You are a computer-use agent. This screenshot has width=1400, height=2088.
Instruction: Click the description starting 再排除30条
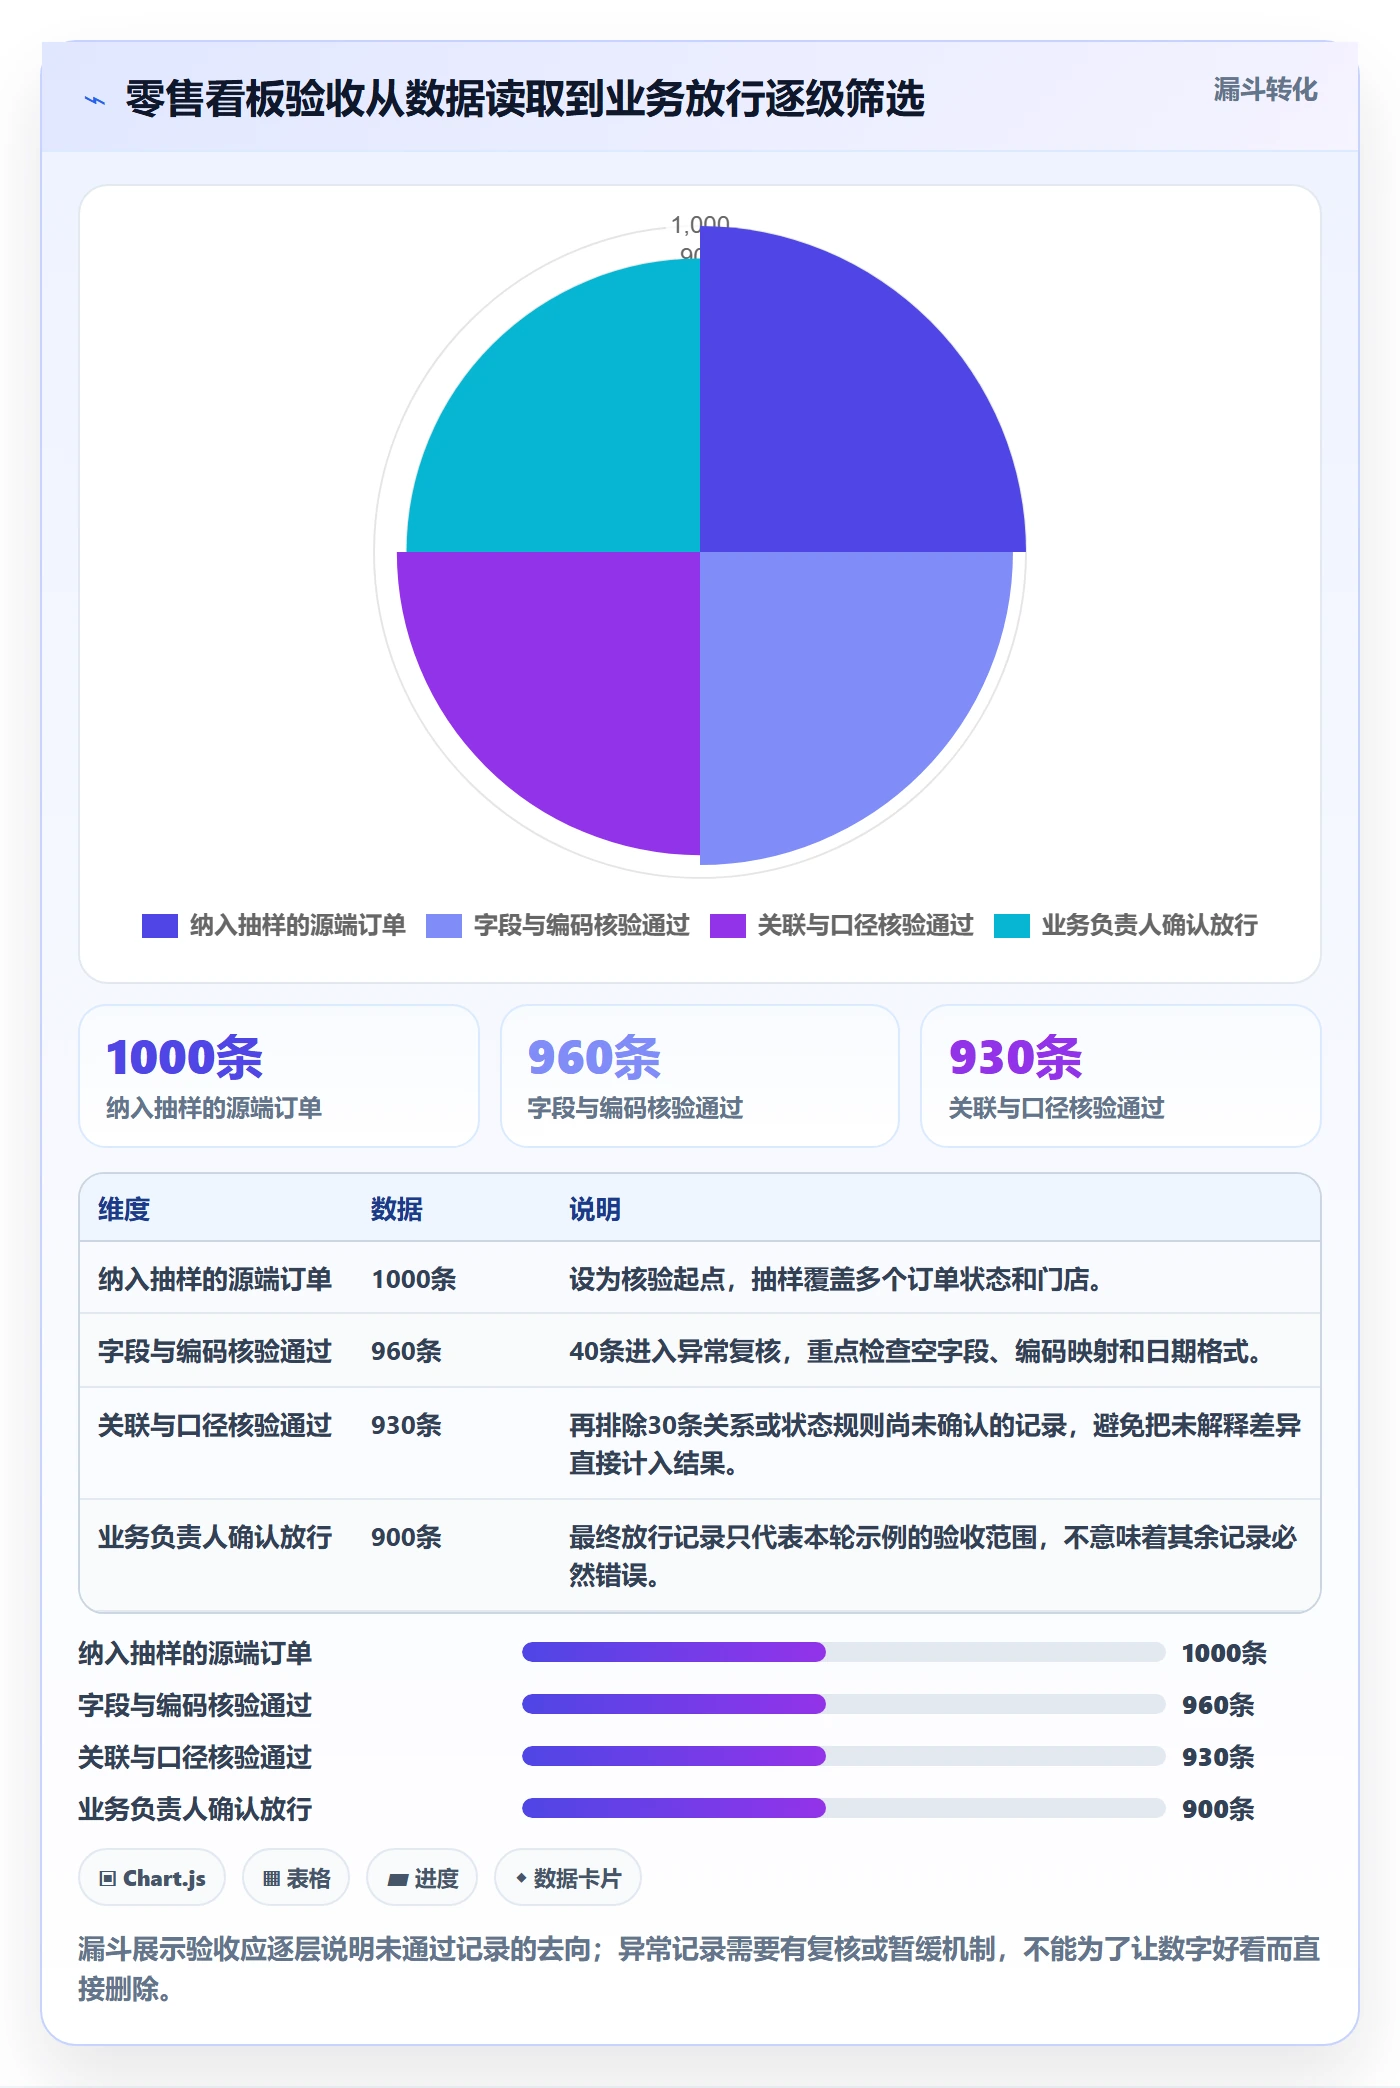[935, 1444]
